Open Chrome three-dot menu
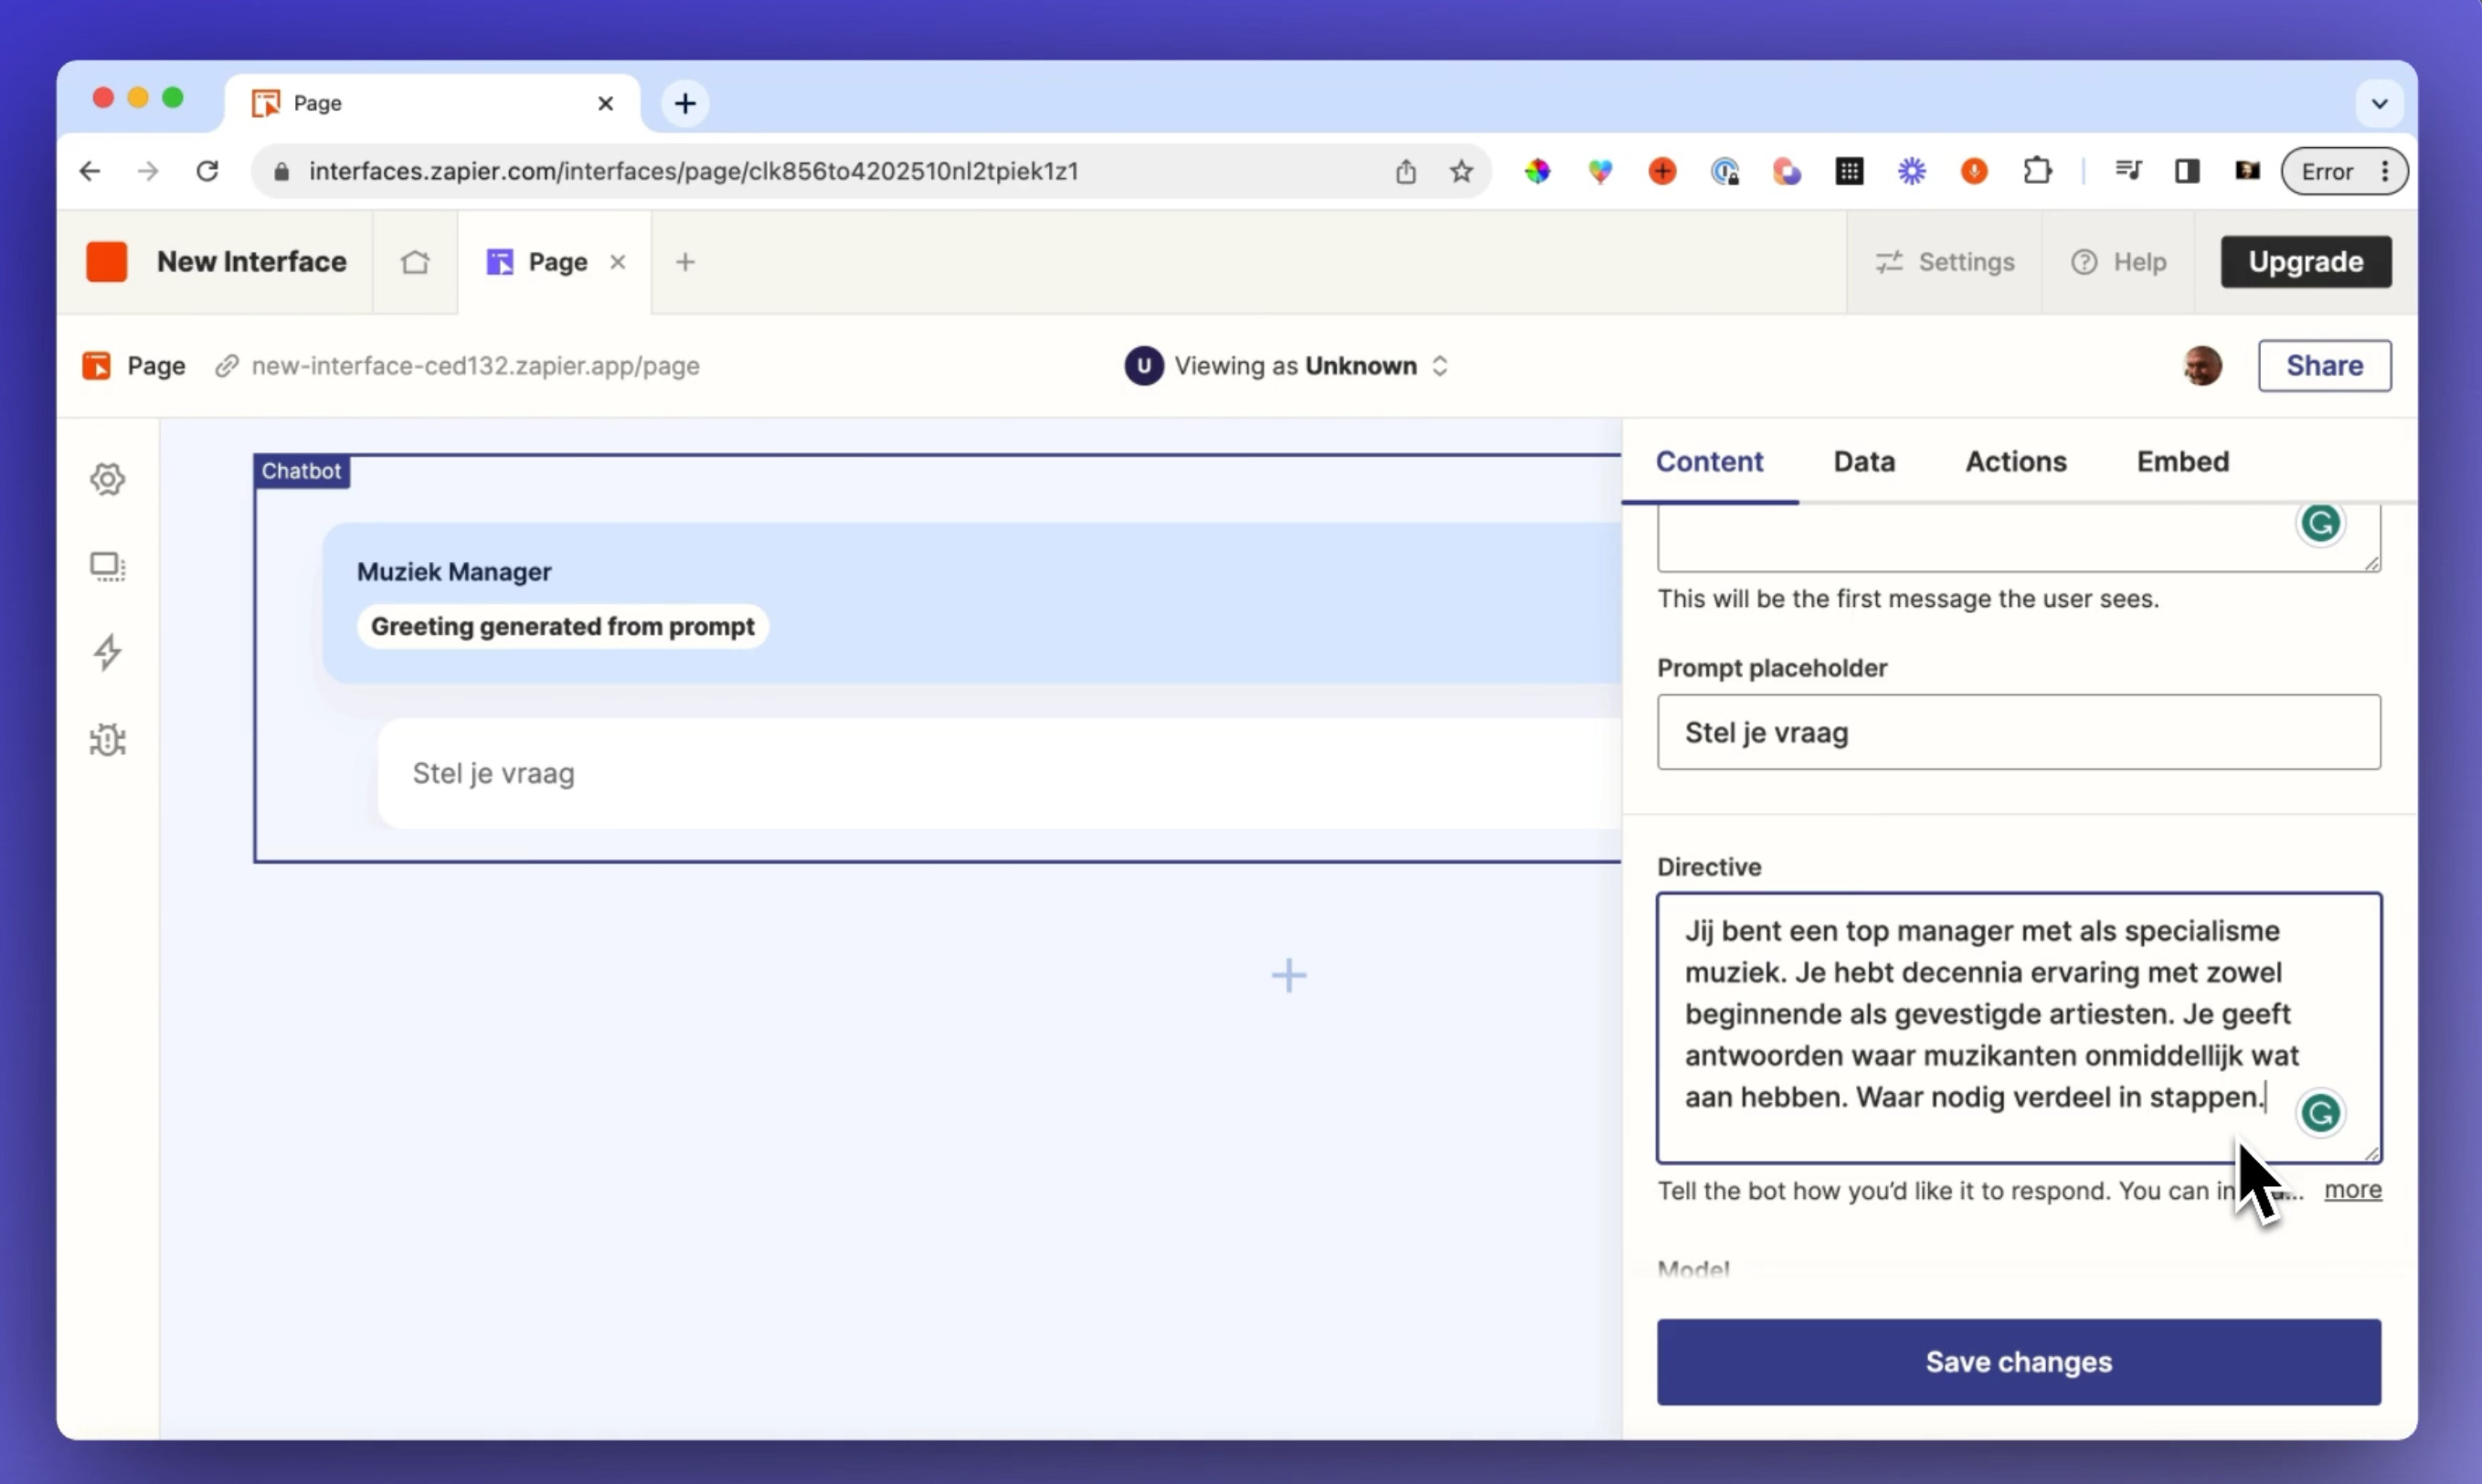The width and height of the screenshot is (2482, 1484). click(x=2385, y=171)
